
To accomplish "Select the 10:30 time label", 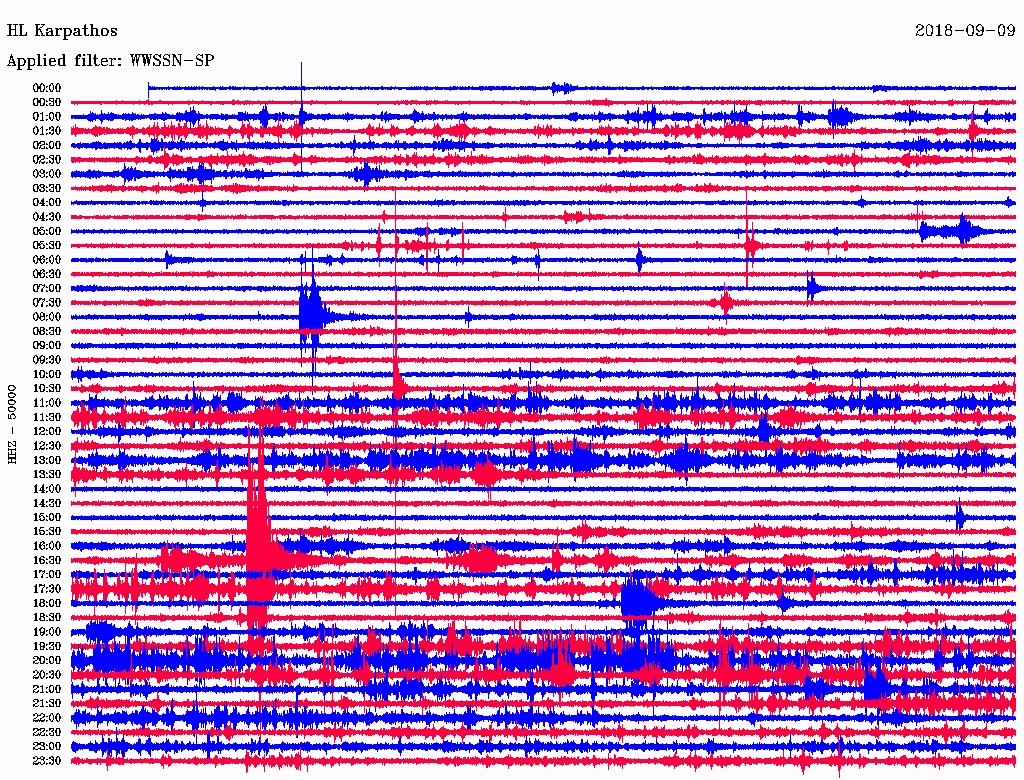I will pyautogui.click(x=47, y=389).
